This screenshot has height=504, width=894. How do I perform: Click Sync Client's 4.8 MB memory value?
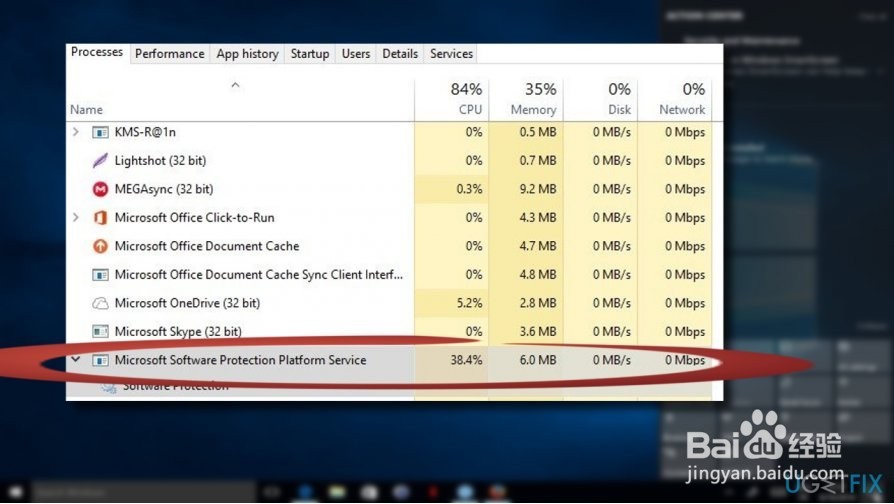pos(538,274)
